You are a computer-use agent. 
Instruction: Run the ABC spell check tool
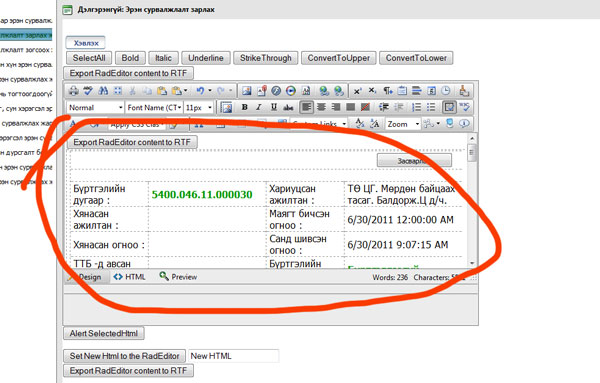click(88, 91)
